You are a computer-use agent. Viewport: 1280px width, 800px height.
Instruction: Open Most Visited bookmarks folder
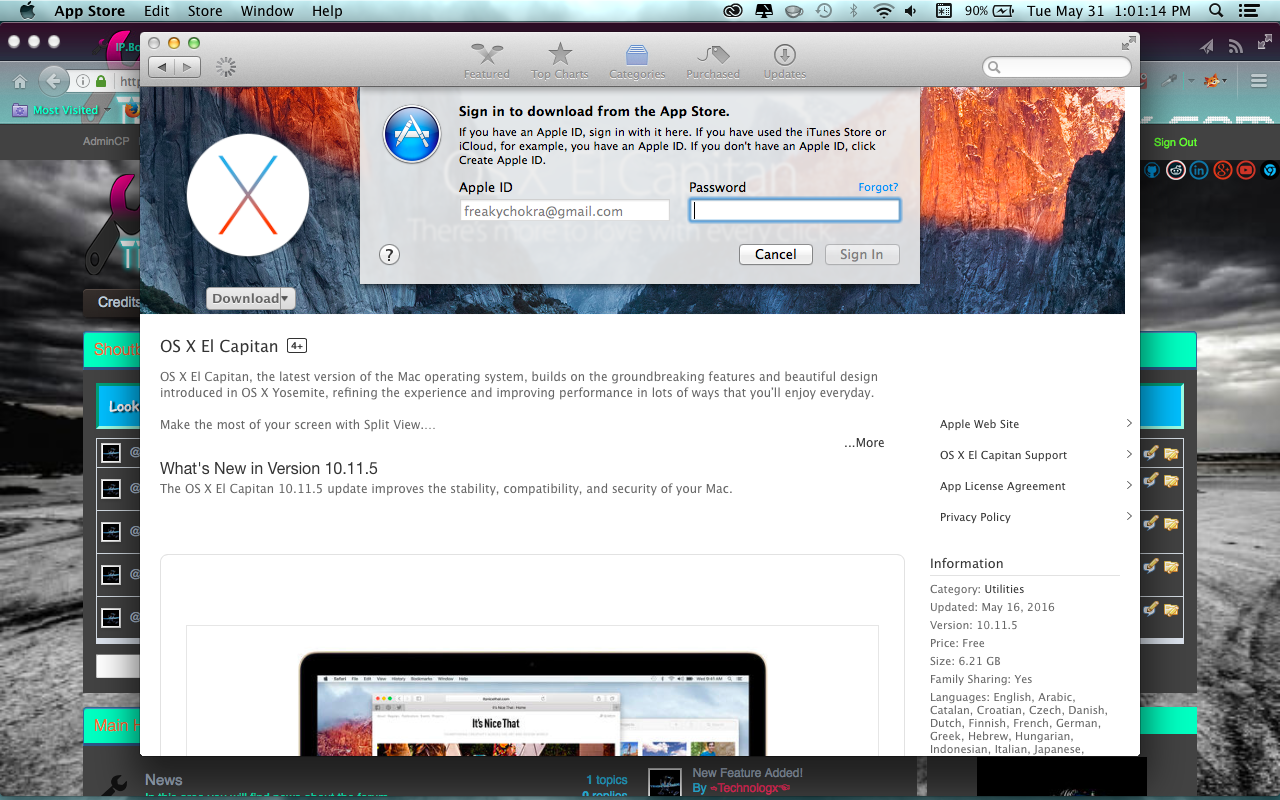pyautogui.click(x=64, y=110)
